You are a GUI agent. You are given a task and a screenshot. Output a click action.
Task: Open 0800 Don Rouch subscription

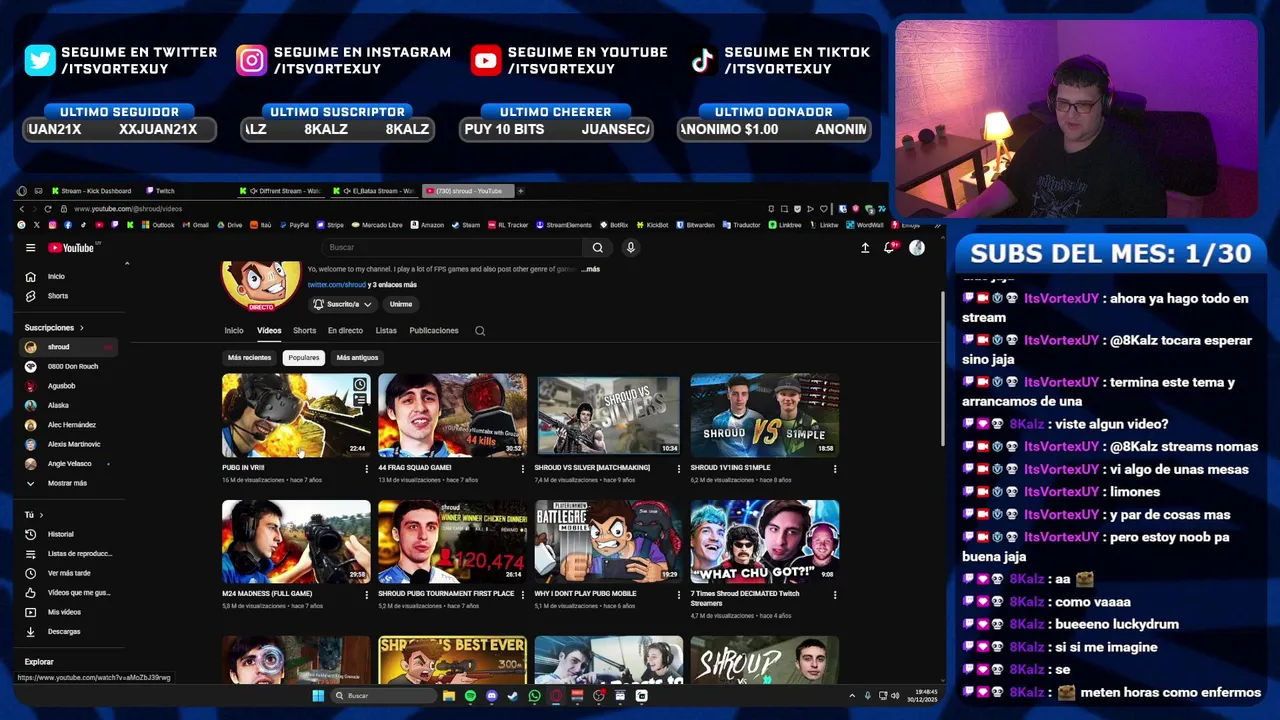click(67, 366)
